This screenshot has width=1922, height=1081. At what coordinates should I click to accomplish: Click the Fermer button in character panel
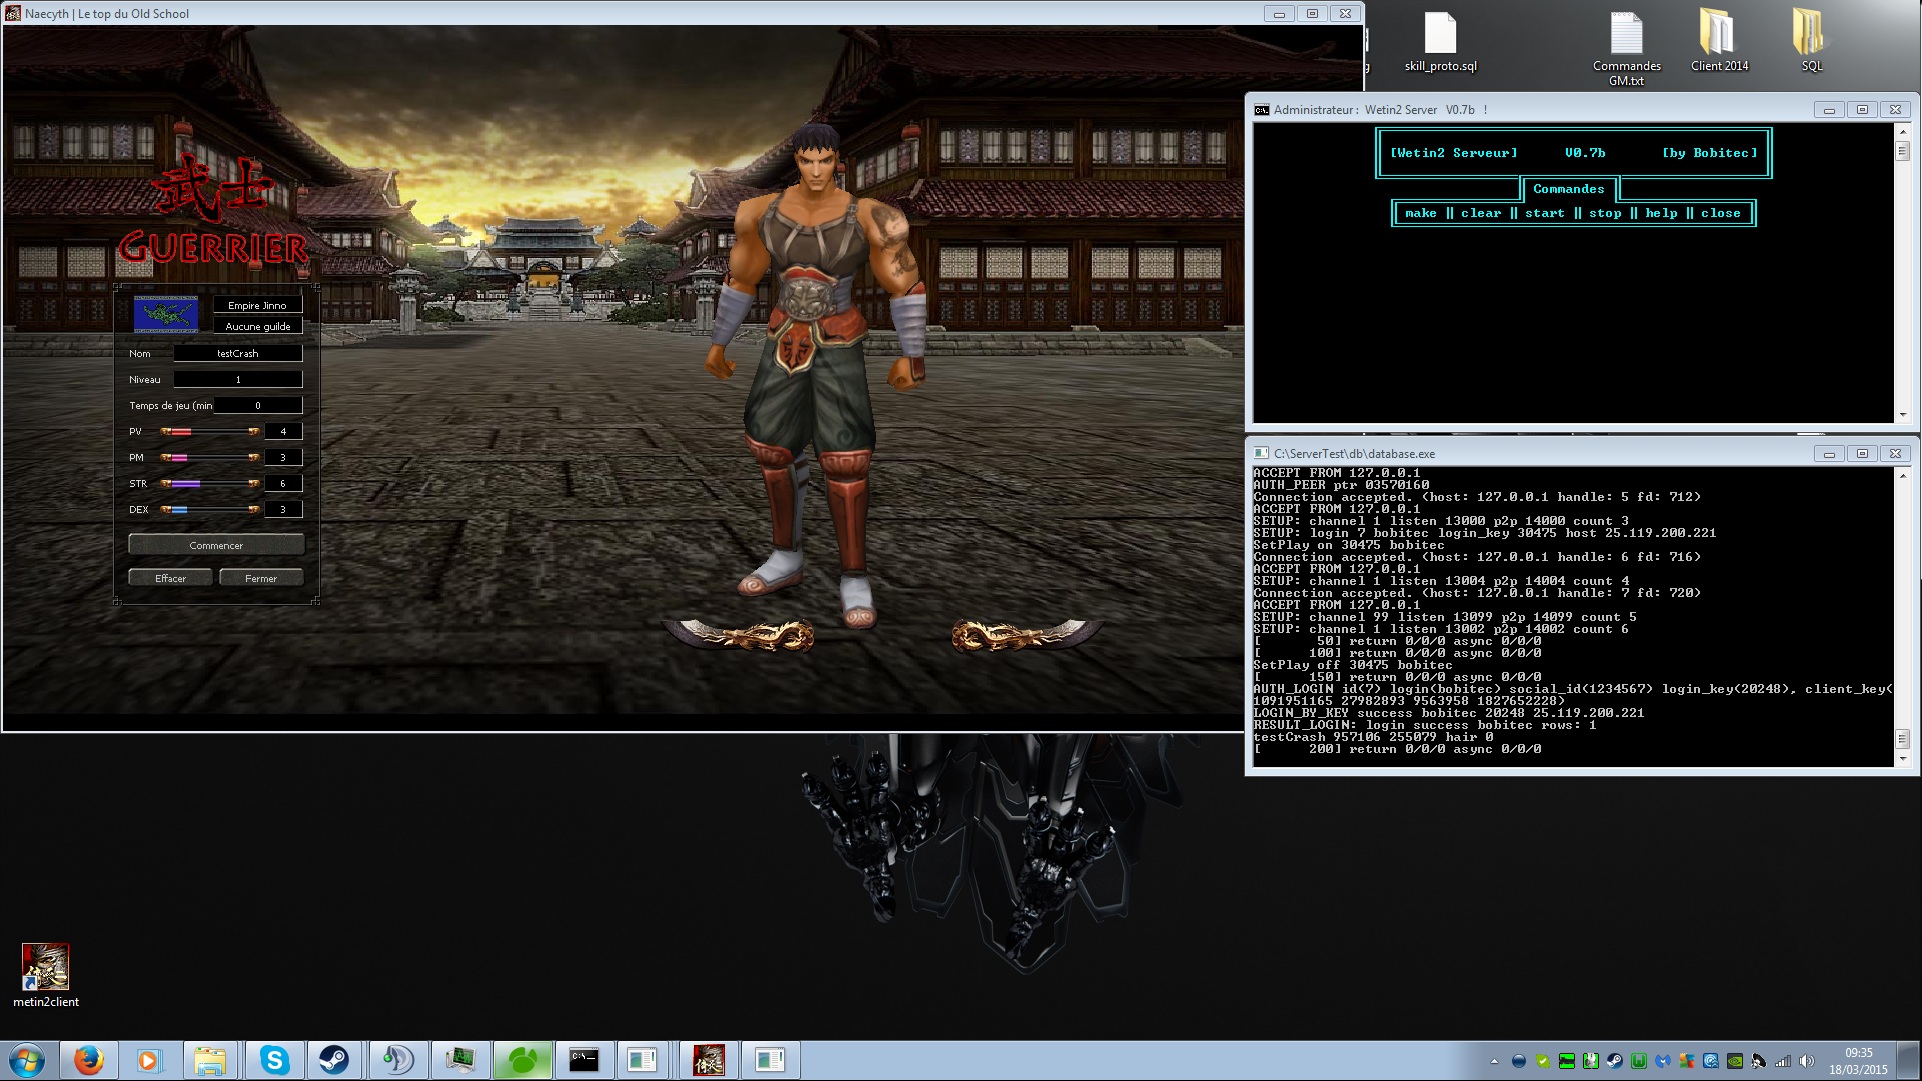(261, 578)
